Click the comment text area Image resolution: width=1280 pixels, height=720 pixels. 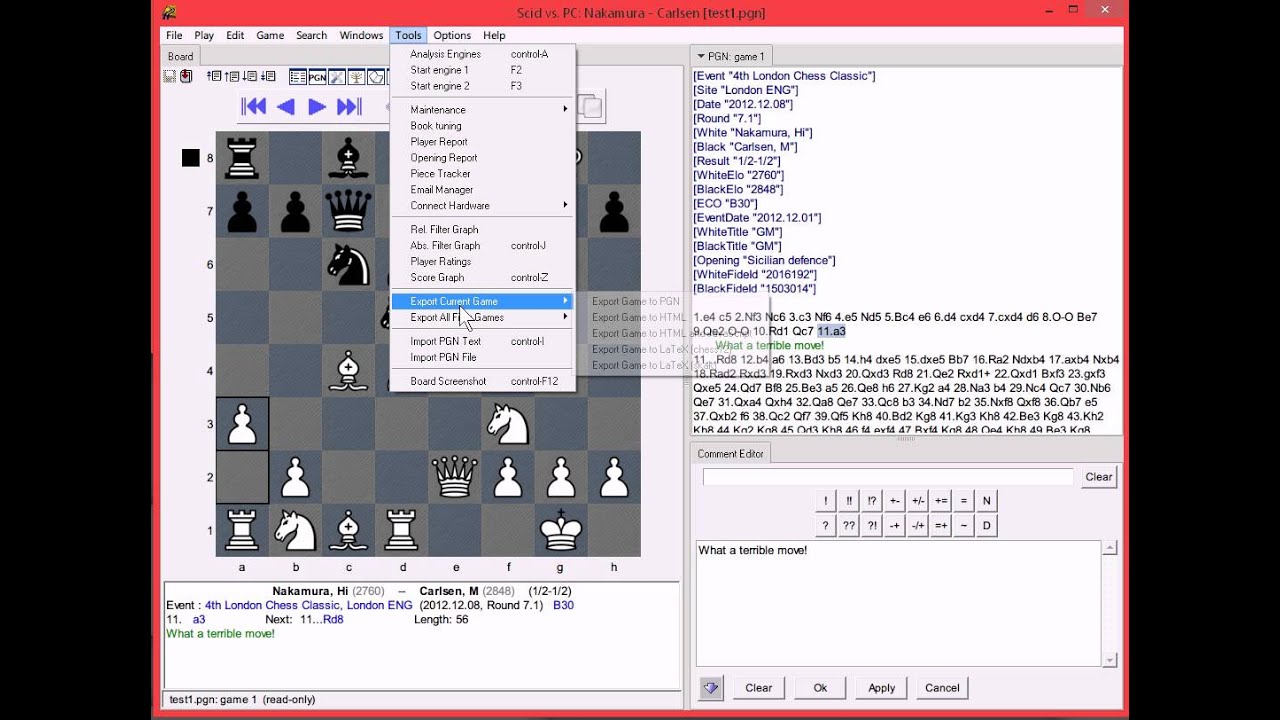pyautogui.click(x=898, y=603)
